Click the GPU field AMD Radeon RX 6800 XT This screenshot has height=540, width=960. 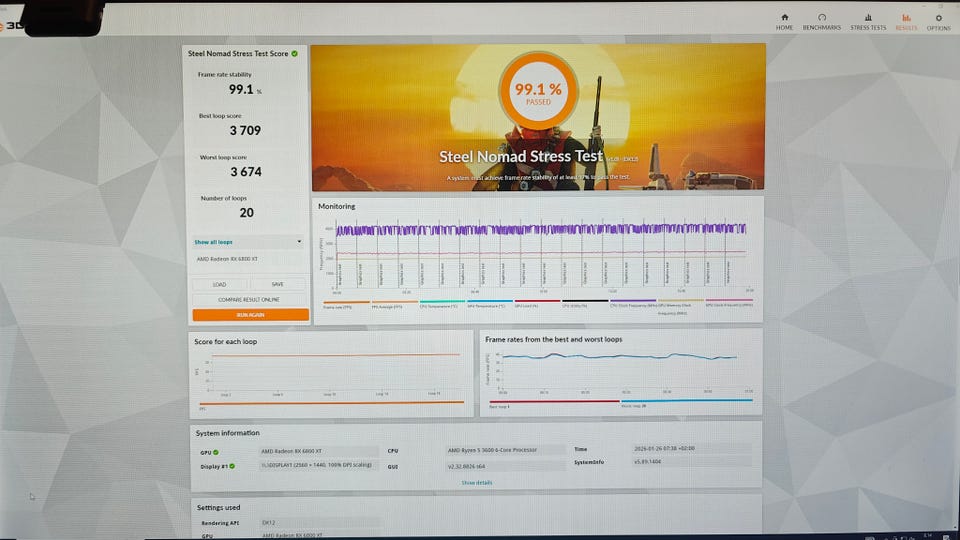point(318,451)
